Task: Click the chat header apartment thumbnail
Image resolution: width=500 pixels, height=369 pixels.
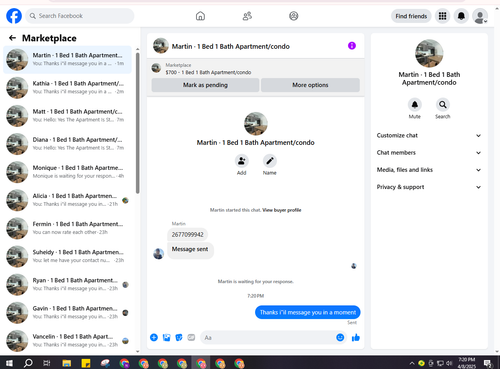Action: pos(161,46)
